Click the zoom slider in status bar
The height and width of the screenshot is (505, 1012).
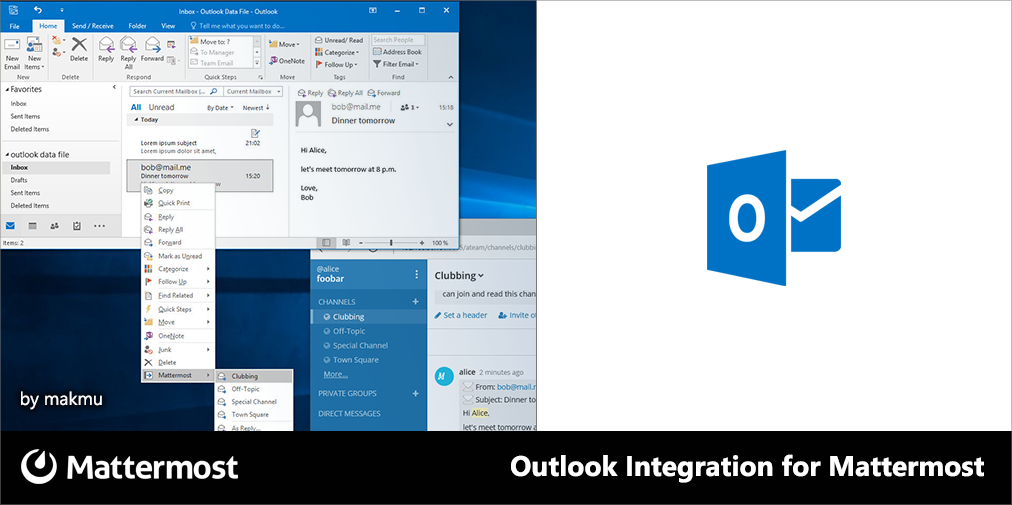click(391, 243)
